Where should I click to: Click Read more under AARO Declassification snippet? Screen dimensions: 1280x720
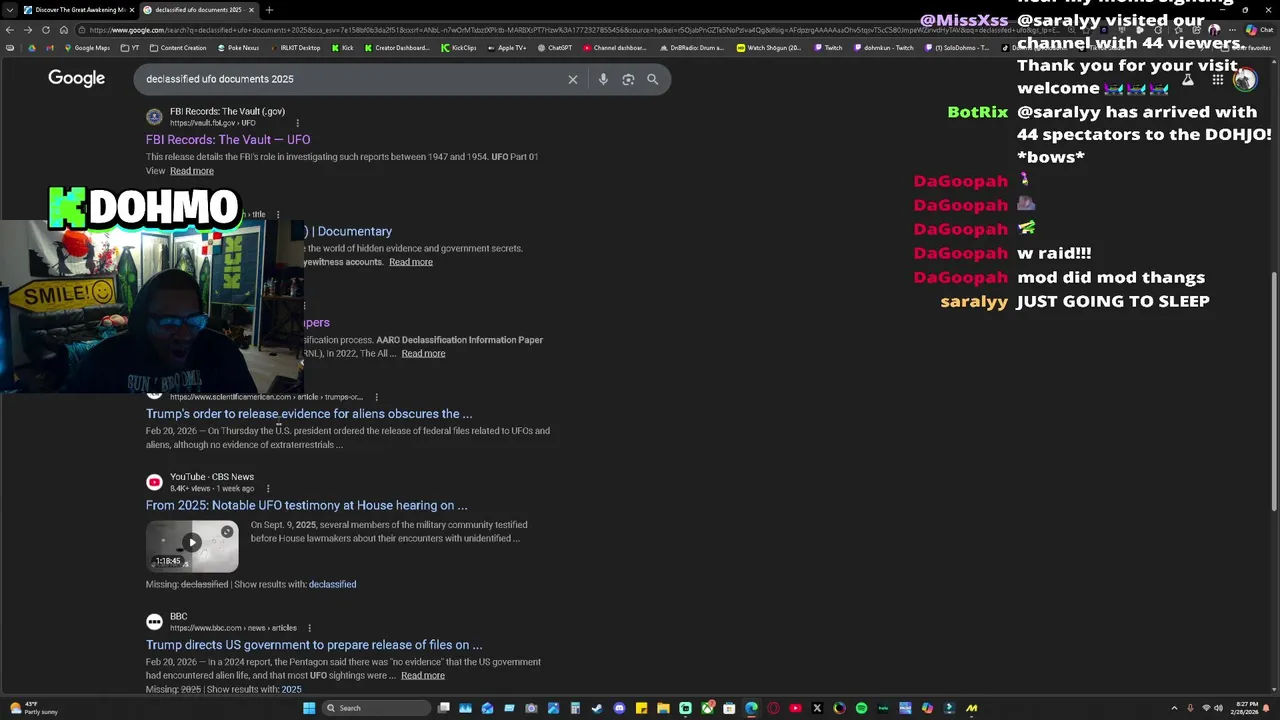pos(423,353)
